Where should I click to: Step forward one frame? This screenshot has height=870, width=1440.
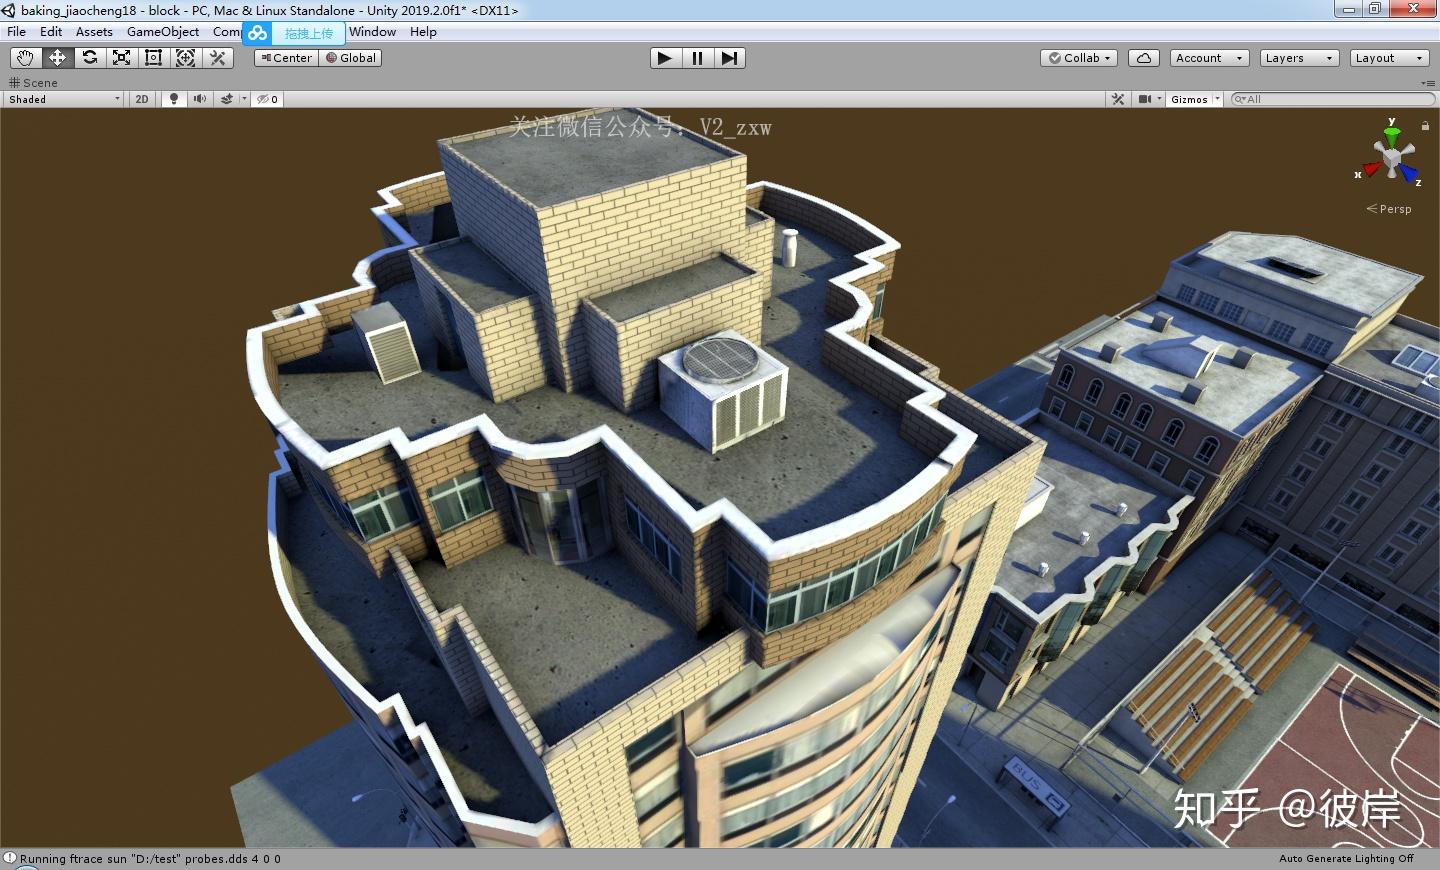(x=730, y=58)
